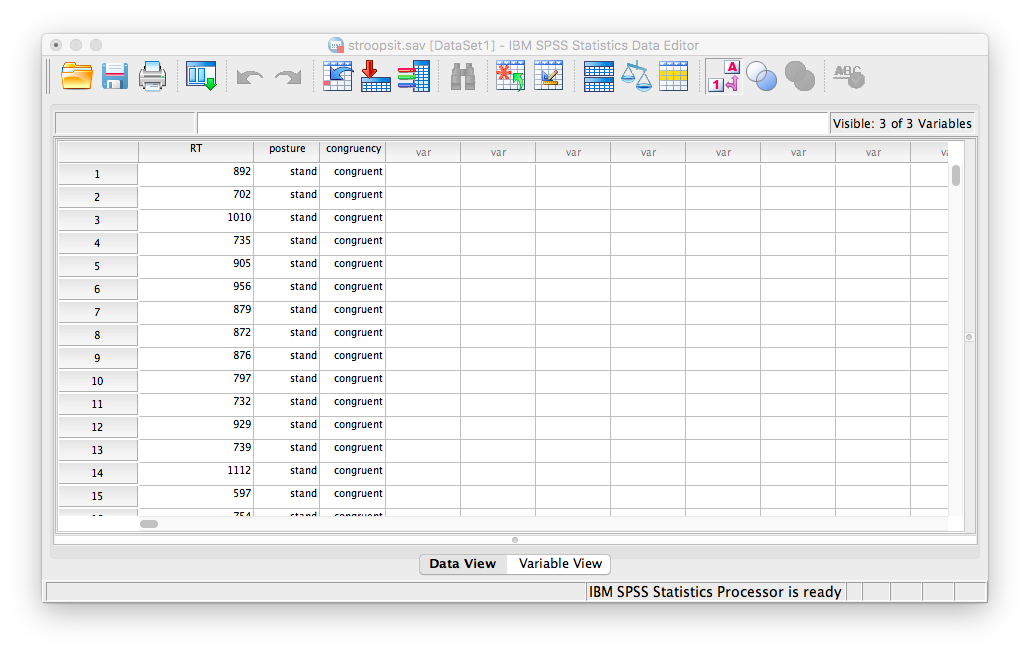Click the vertical scrollbar thumb
This screenshot has height=653, width=1030.
click(x=956, y=175)
